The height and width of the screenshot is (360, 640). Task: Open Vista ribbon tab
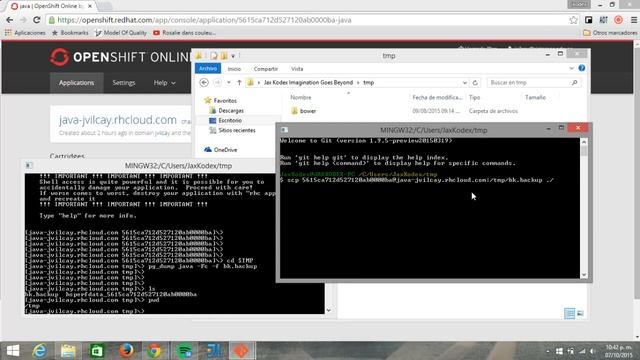click(x=297, y=69)
